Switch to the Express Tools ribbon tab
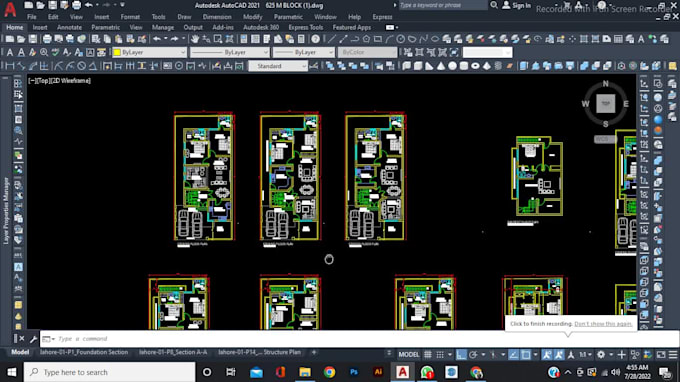The height and width of the screenshot is (382, 680). (x=306, y=27)
